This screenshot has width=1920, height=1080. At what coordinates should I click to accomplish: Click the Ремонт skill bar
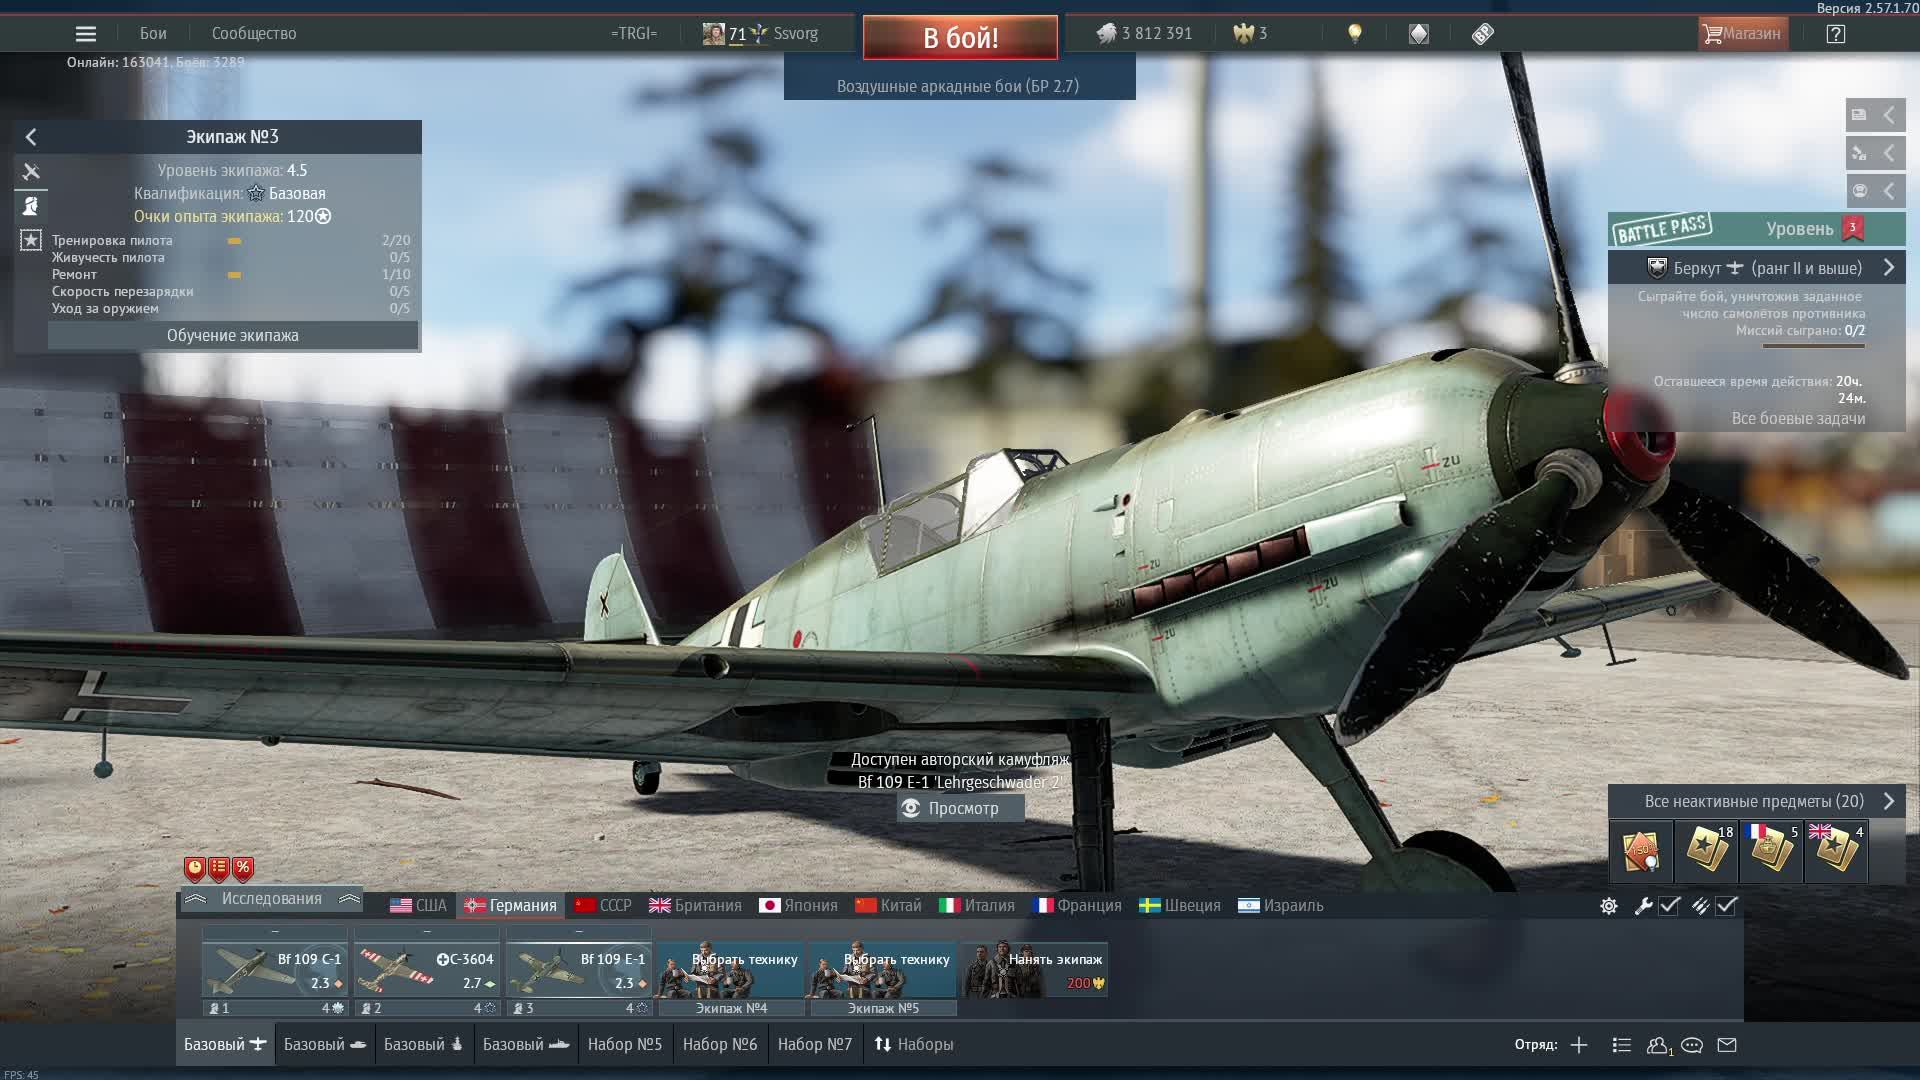234,275
